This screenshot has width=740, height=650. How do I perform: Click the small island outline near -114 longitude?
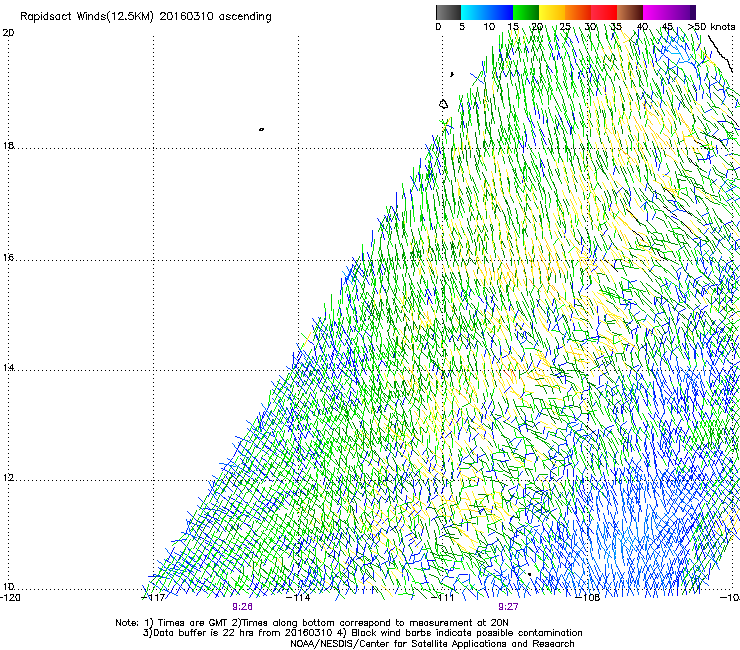click(261, 129)
